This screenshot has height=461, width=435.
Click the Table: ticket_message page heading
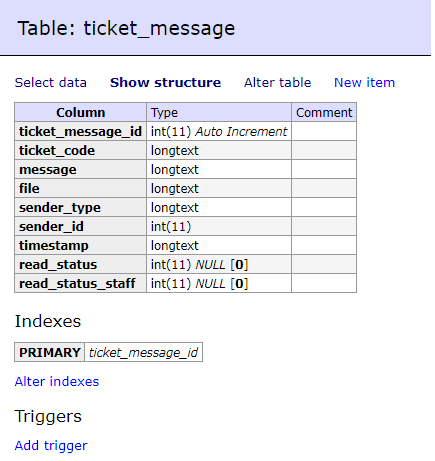(x=126, y=28)
